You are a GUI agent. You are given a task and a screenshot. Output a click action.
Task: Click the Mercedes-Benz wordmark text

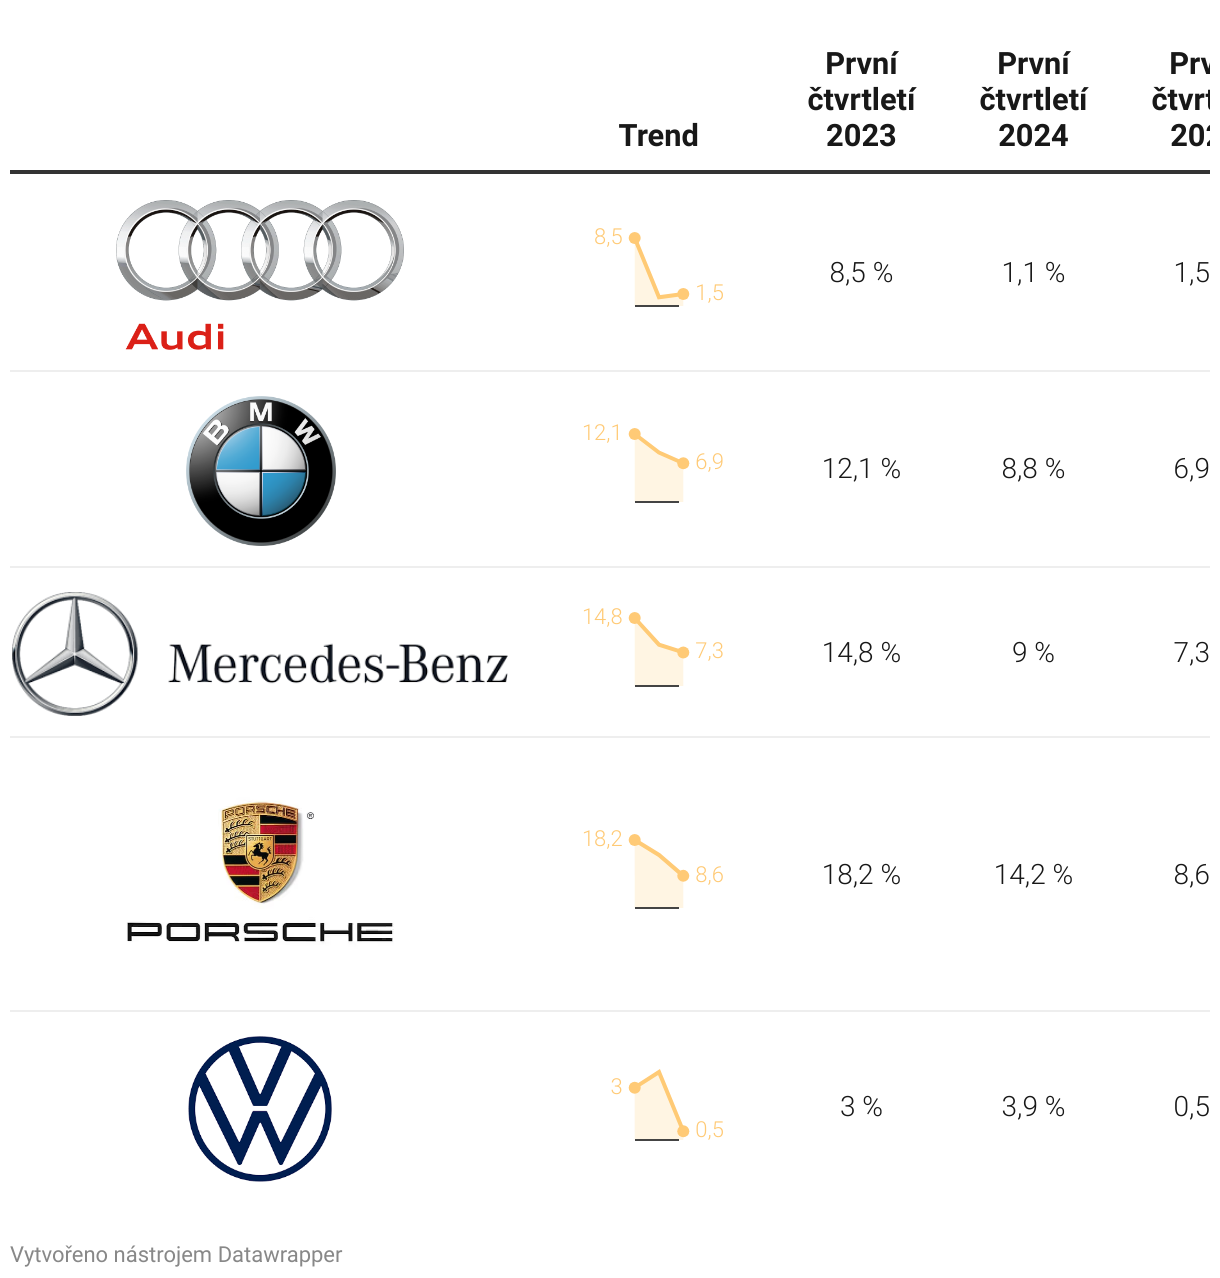coord(338,665)
